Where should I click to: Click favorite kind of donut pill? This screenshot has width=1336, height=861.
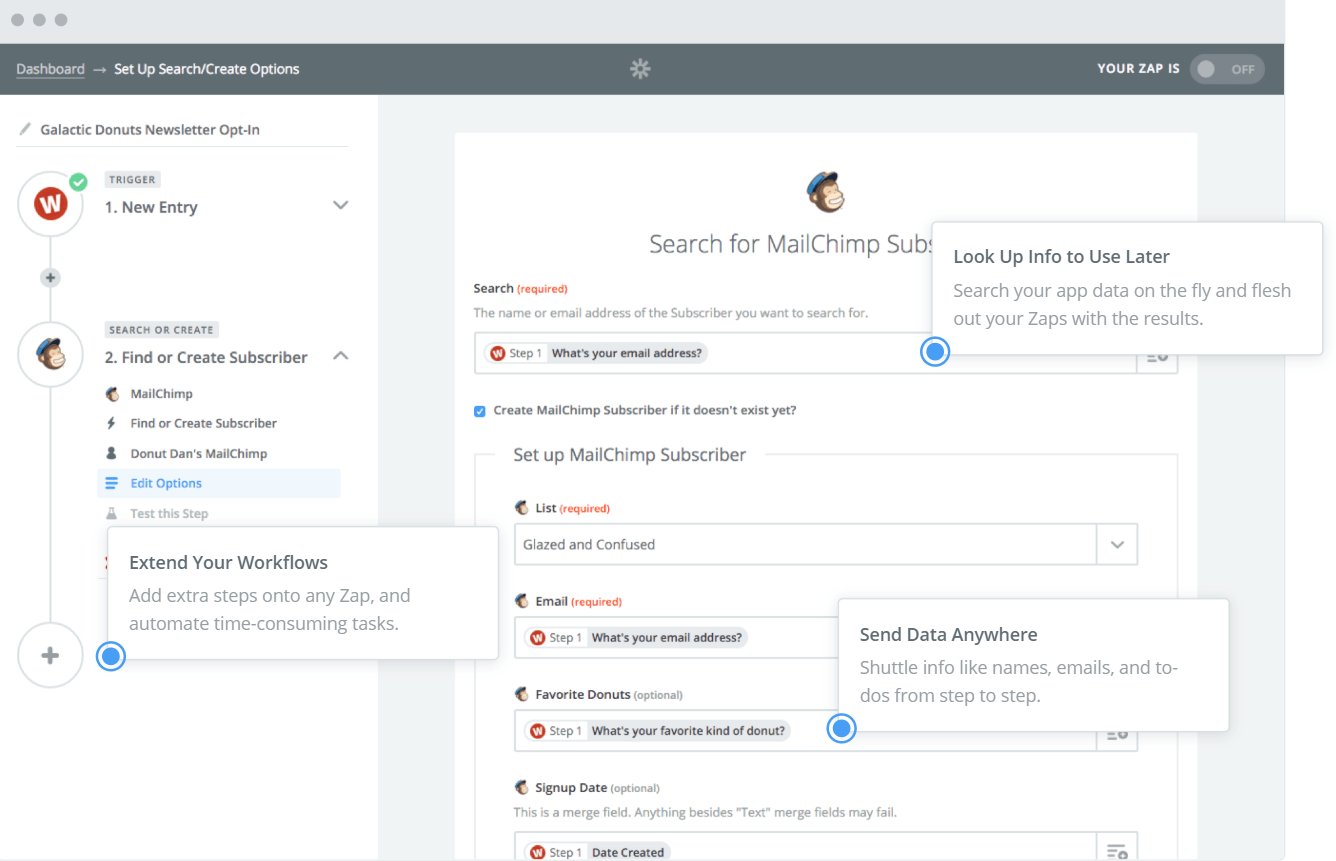pyautogui.click(x=658, y=731)
